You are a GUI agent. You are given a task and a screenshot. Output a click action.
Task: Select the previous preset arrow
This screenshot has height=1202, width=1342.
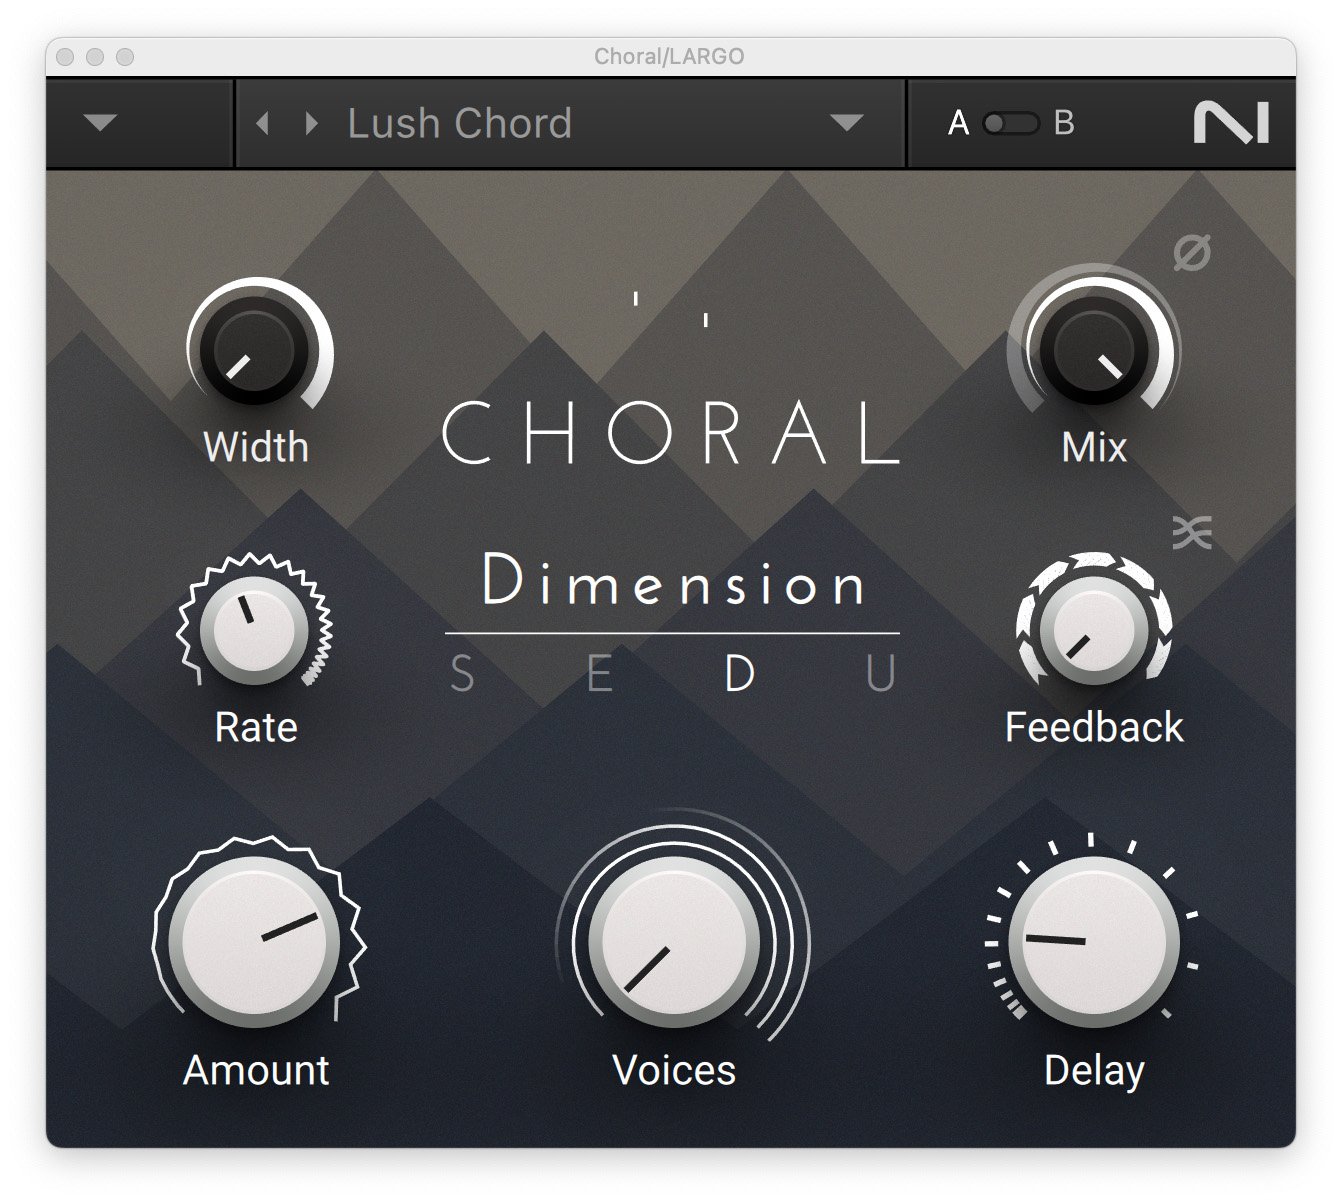[x=263, y=123]
